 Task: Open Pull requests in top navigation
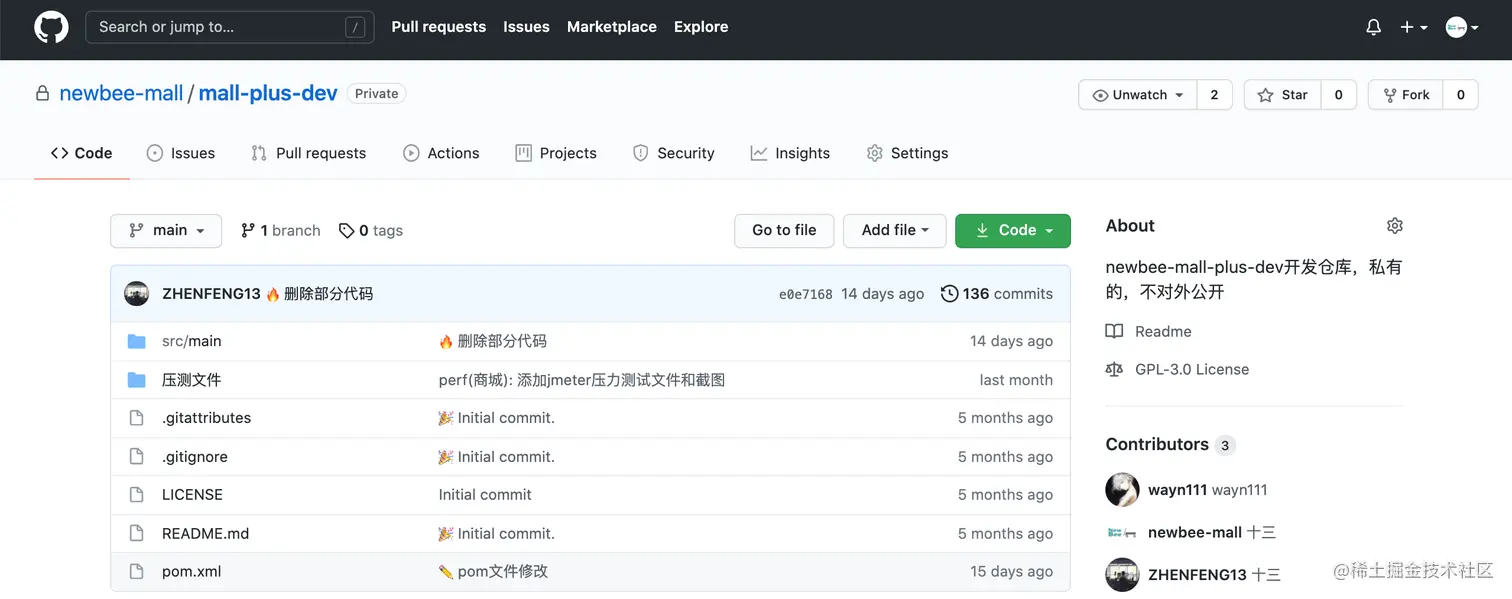(x=438, y=27)
